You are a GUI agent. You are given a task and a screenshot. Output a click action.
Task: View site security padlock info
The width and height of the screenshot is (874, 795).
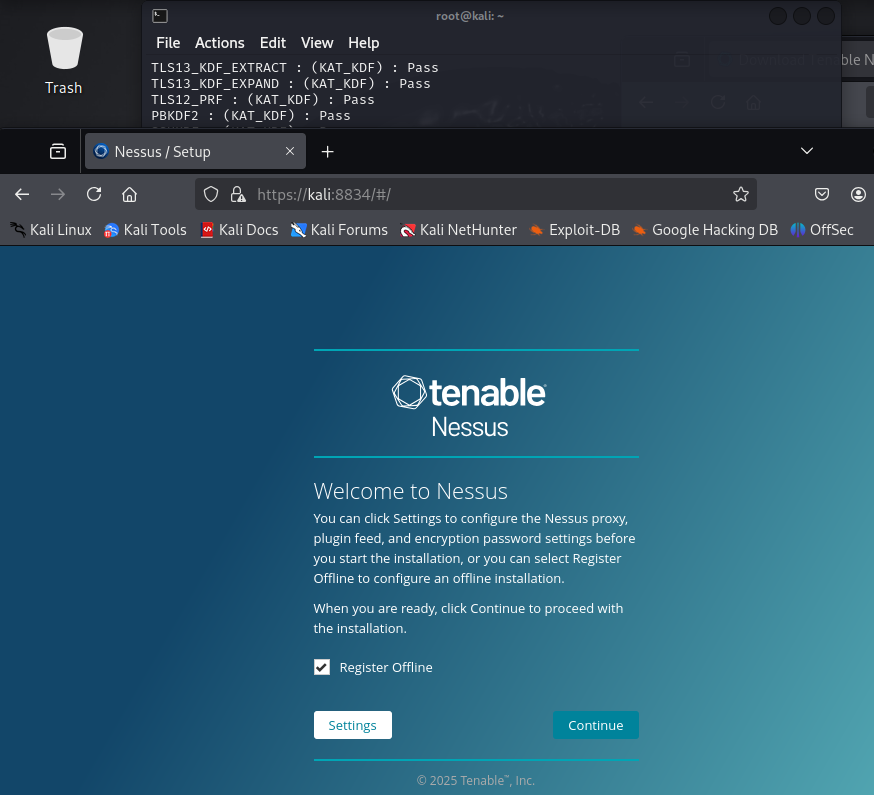coord(238,195)
